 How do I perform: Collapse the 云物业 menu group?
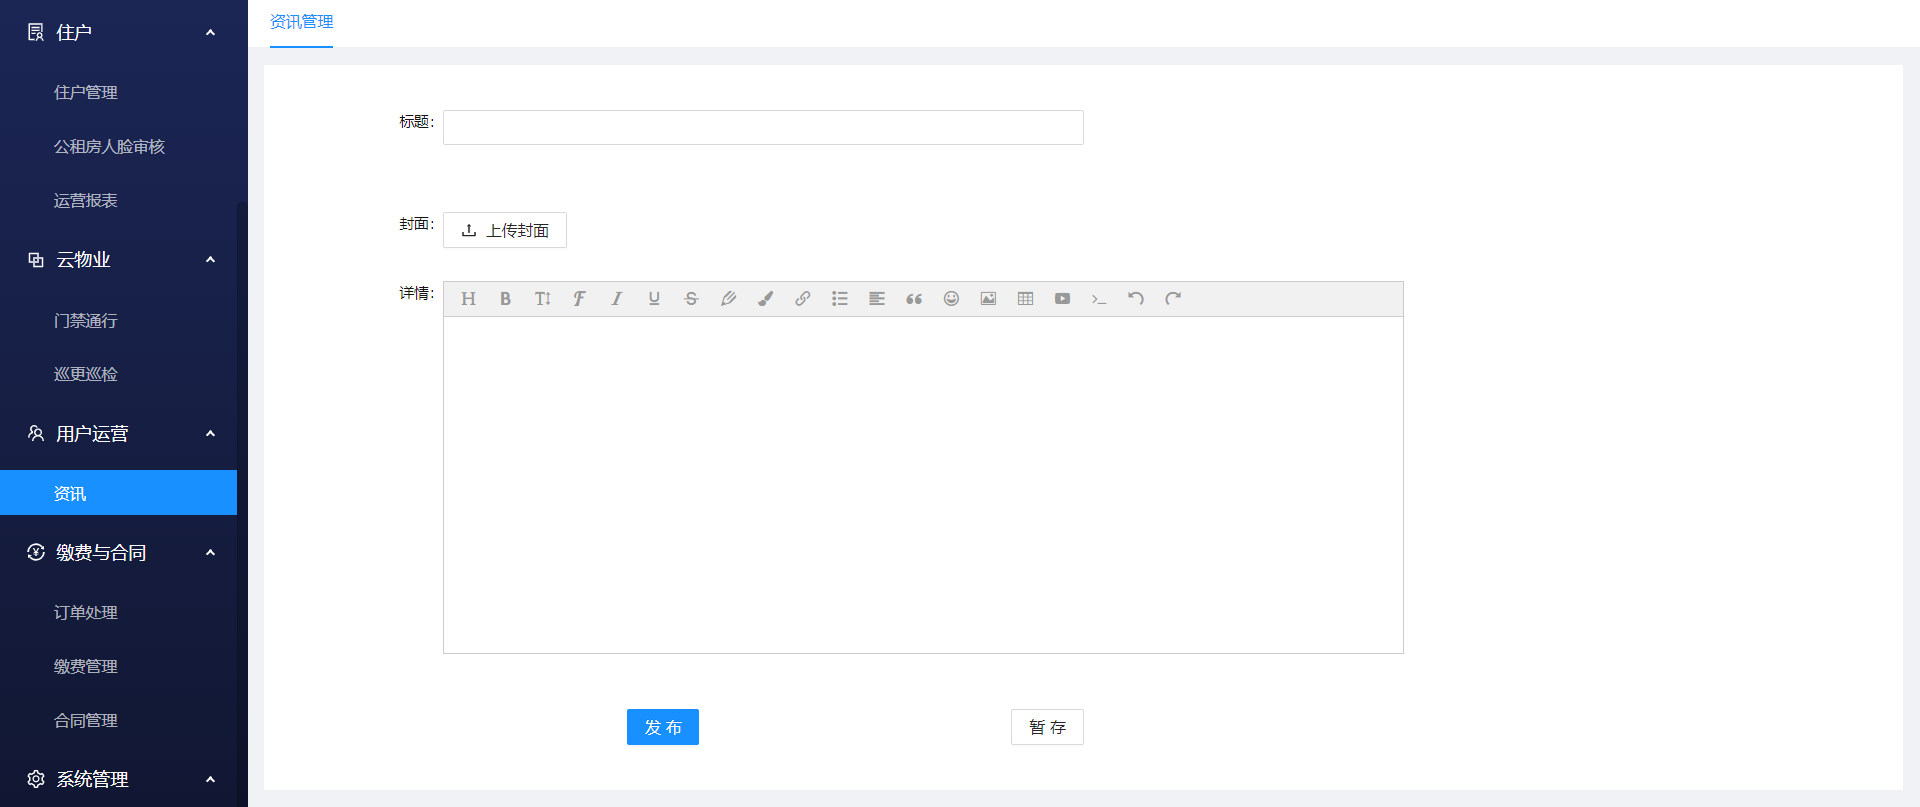[x=210, y=260]
